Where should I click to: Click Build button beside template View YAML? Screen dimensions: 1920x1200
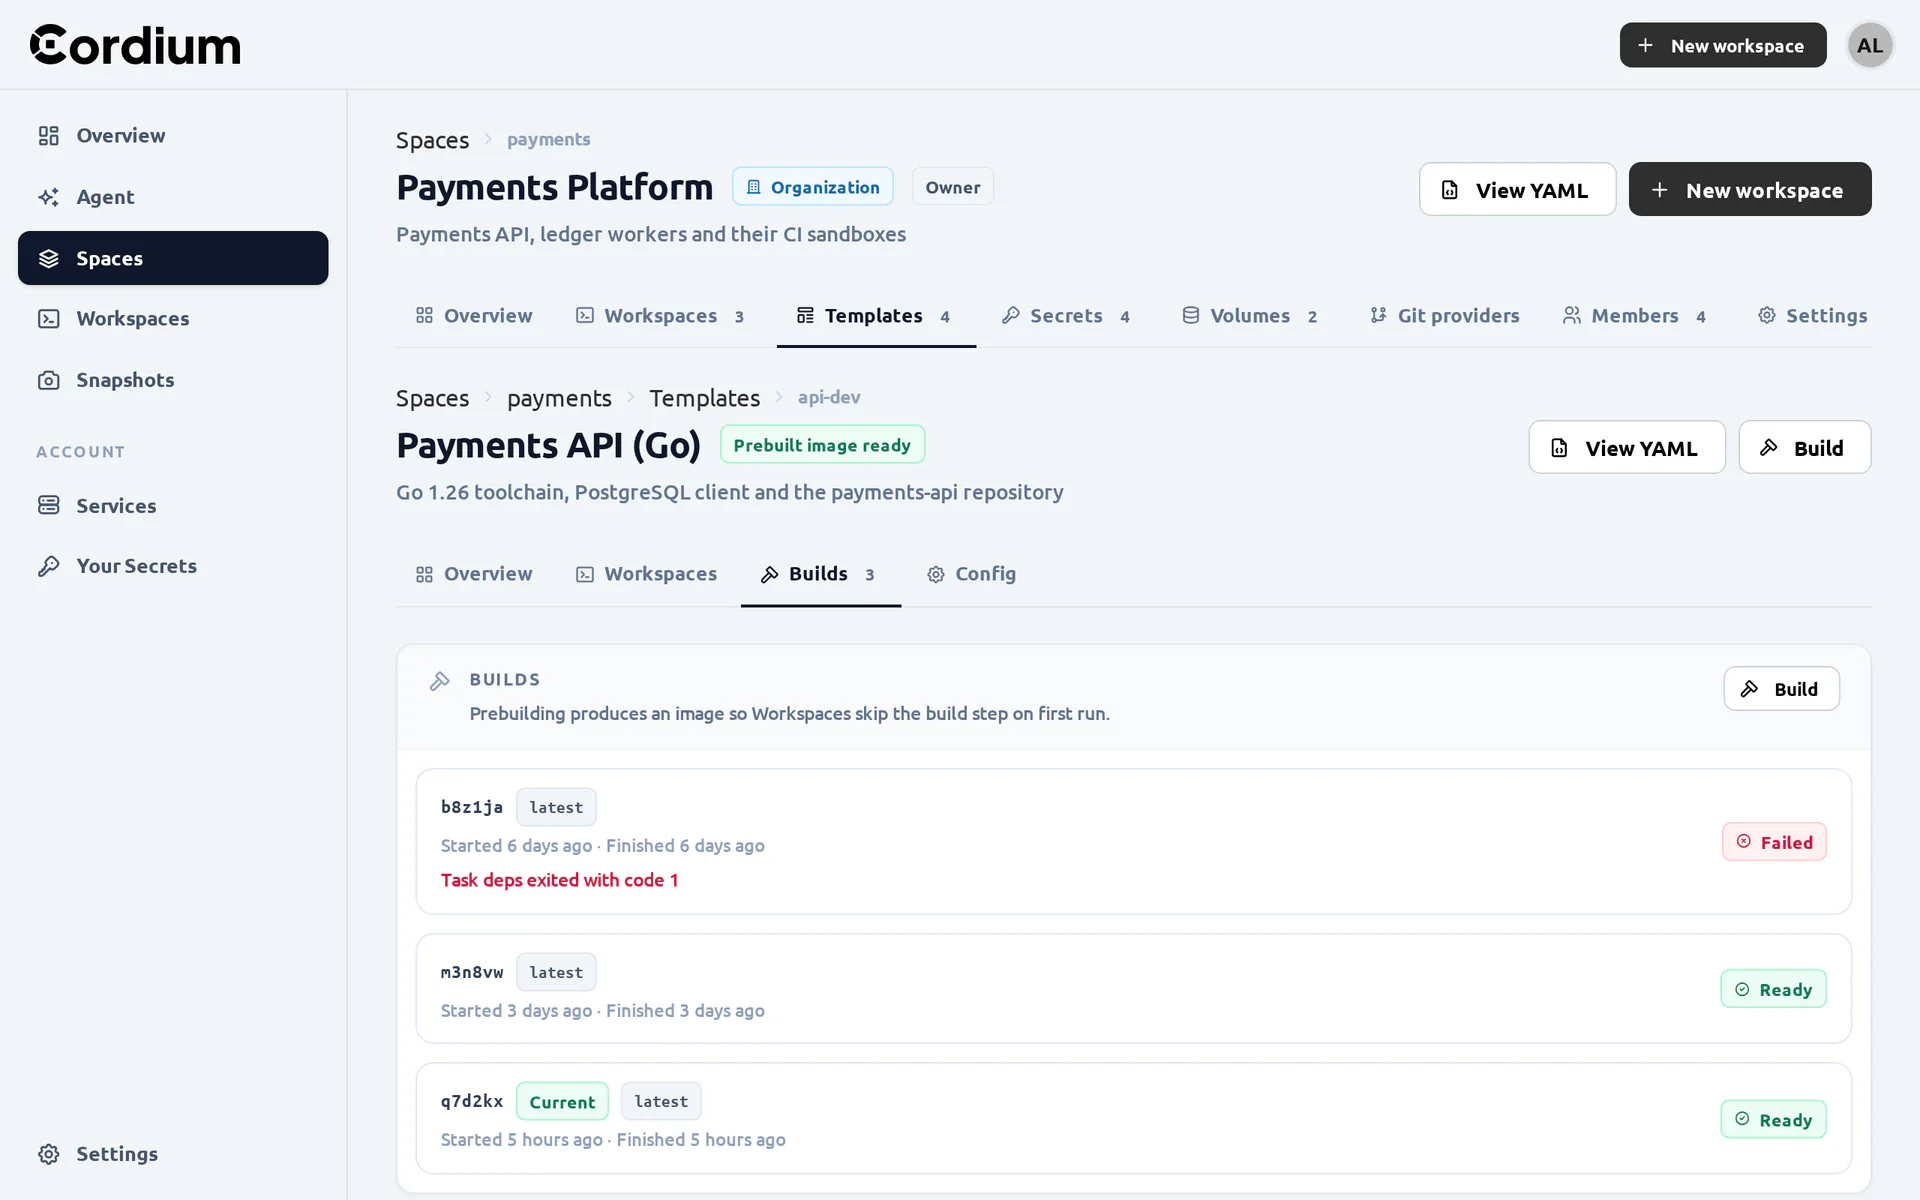pyautogui.click(x=1804, y=447)
